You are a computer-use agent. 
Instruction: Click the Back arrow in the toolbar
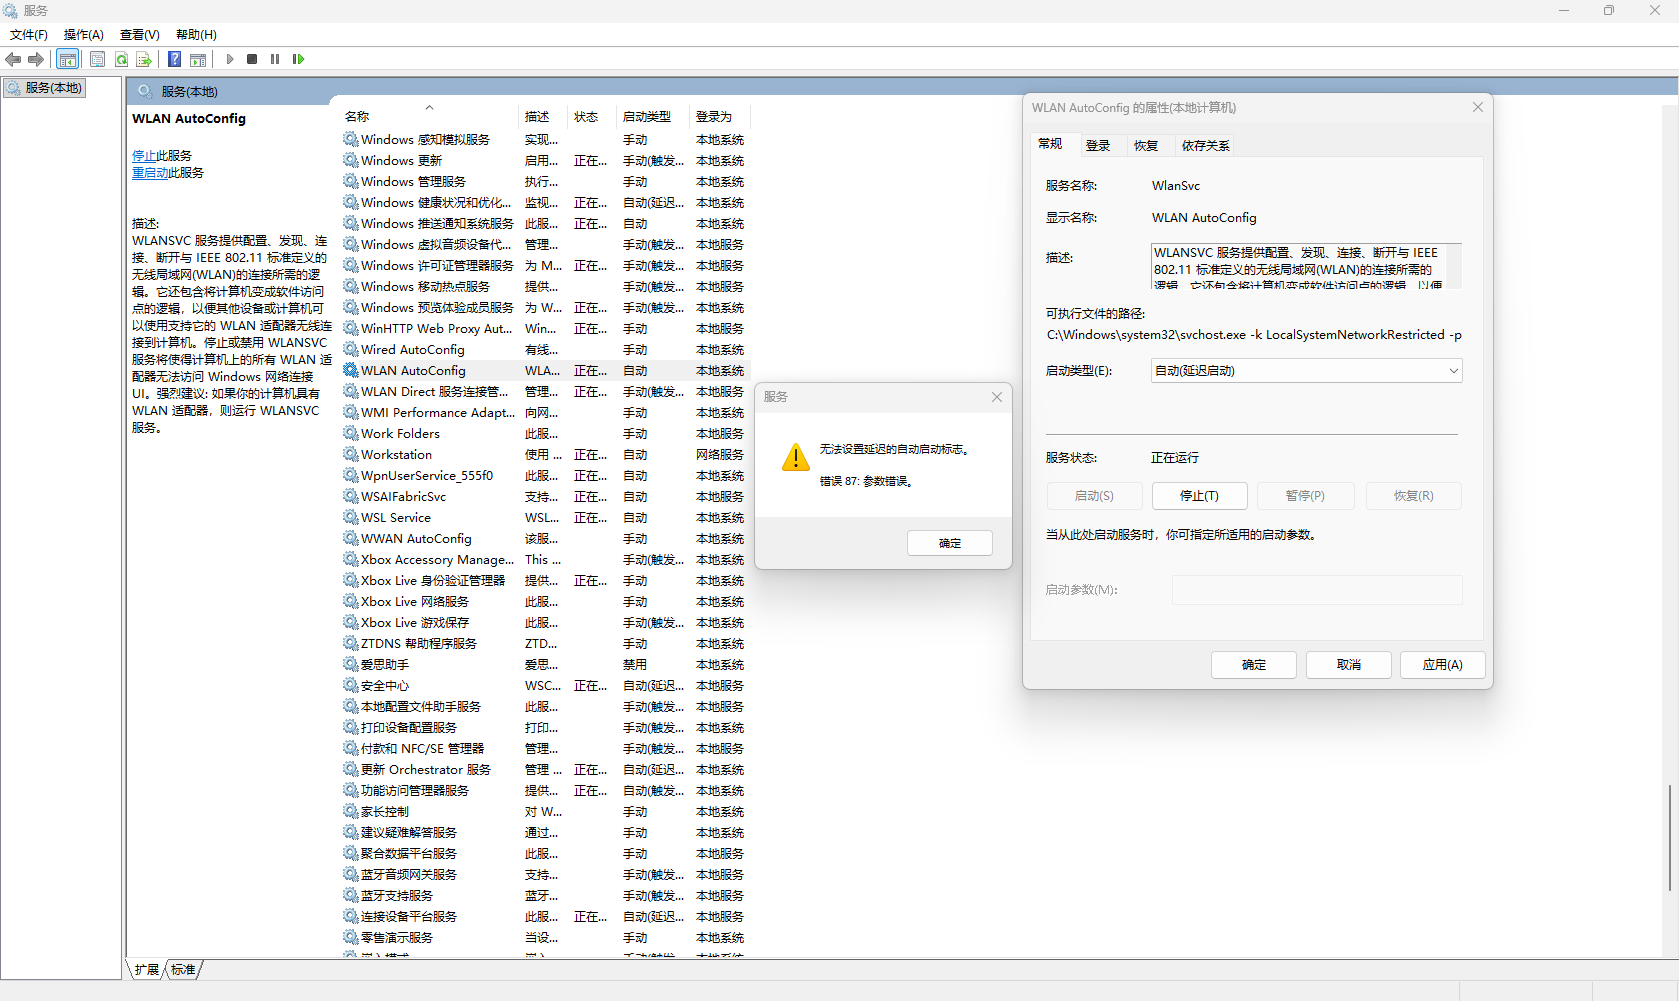[x=13, y=59]
